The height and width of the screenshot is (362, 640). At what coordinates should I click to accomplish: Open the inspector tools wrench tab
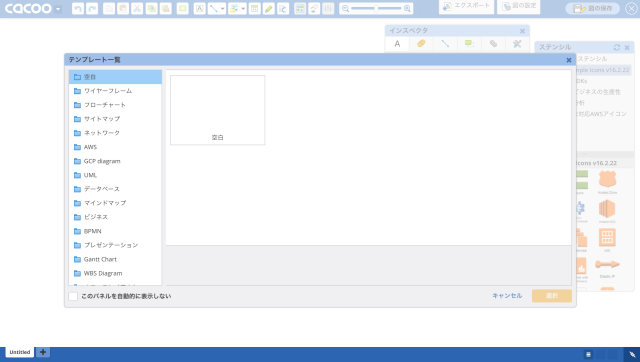517,44
